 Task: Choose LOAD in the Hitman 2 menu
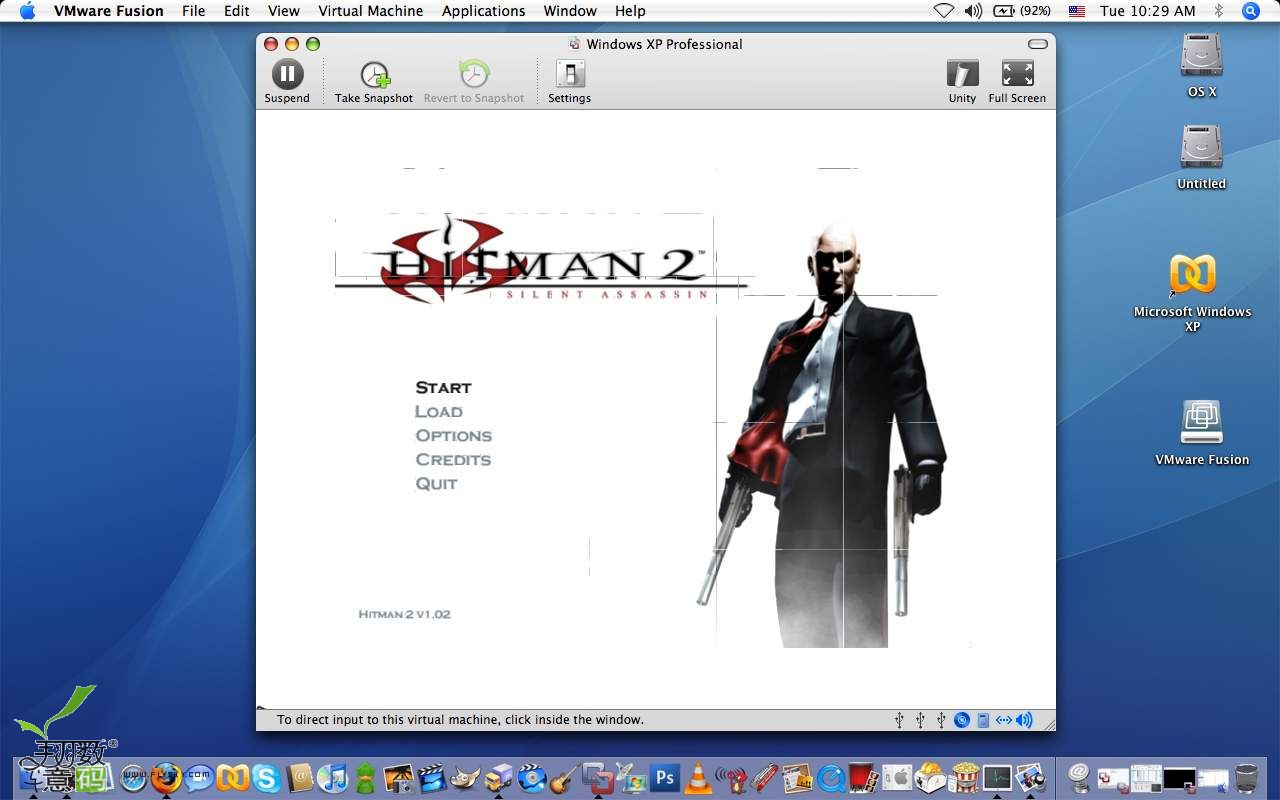pos(439,411)
